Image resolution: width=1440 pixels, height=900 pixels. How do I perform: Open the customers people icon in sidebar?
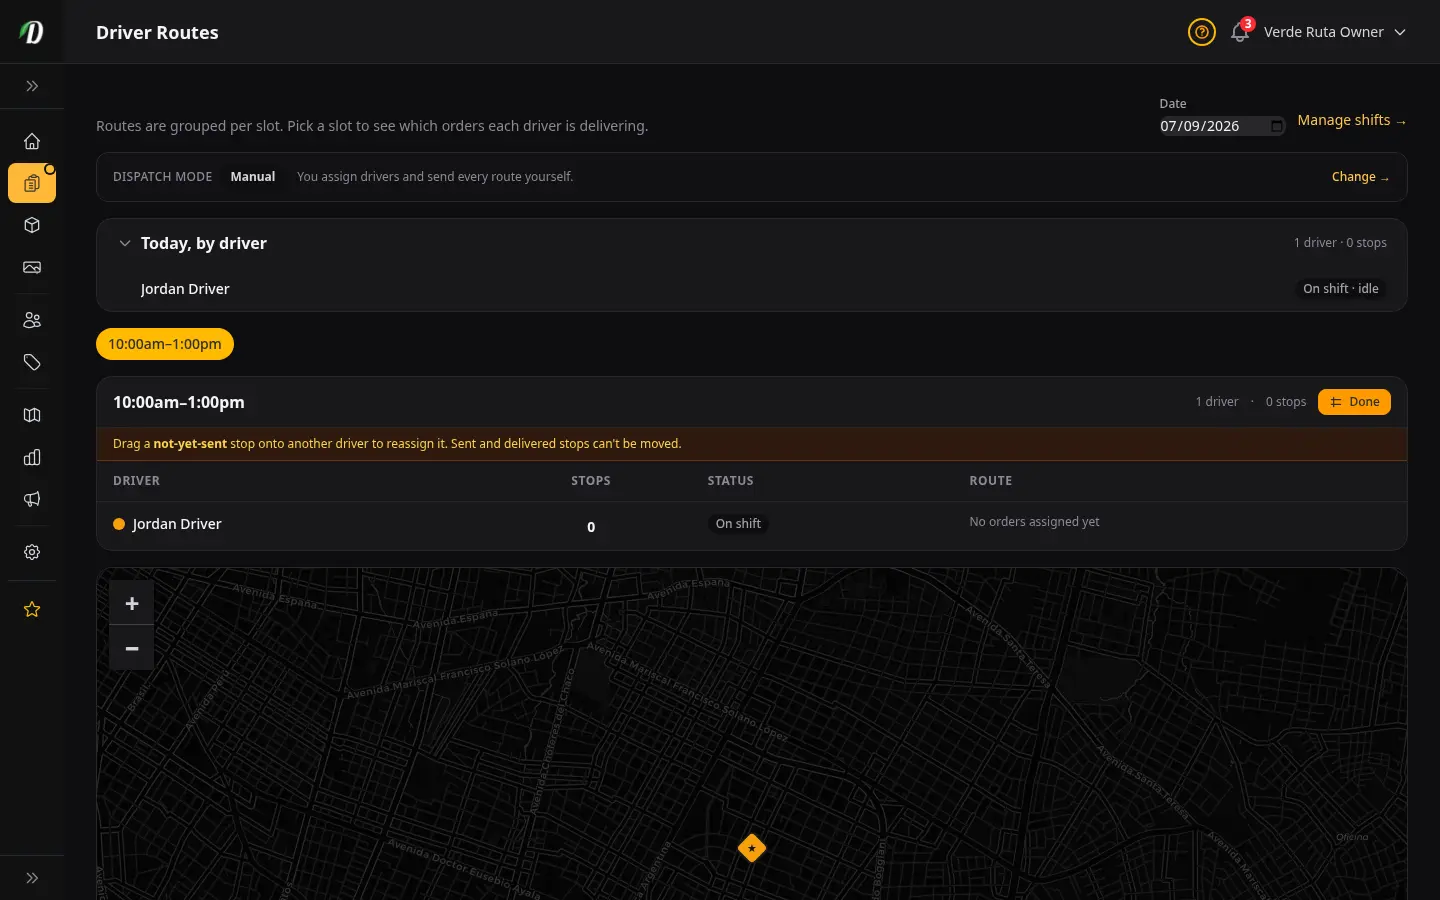coord(32,320)
